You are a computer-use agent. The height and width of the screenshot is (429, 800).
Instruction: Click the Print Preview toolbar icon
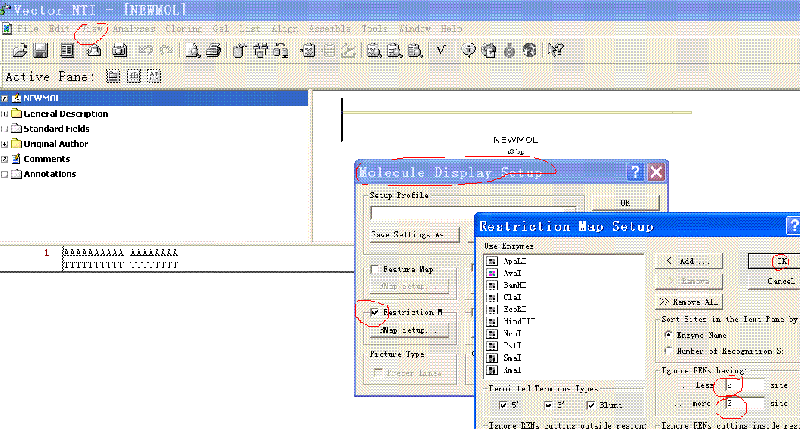(193, 50)
